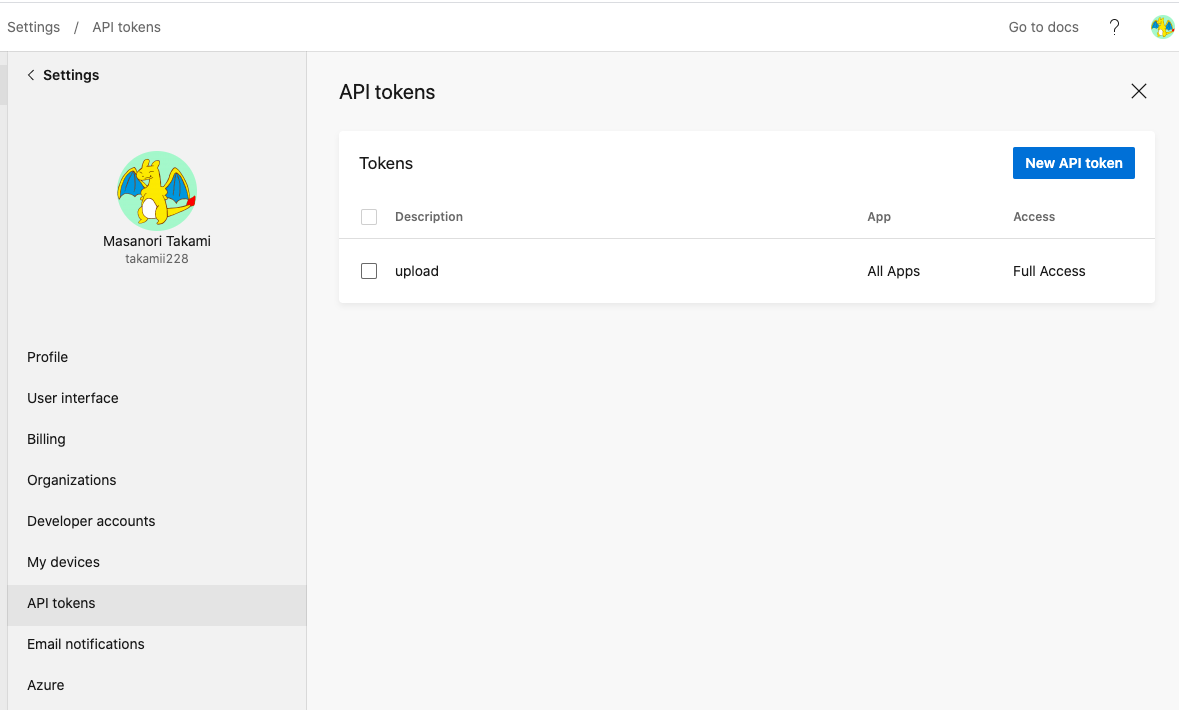Open the user avatar menu in header
Screen dimensions: 1179x710
tap(1162, 27)
